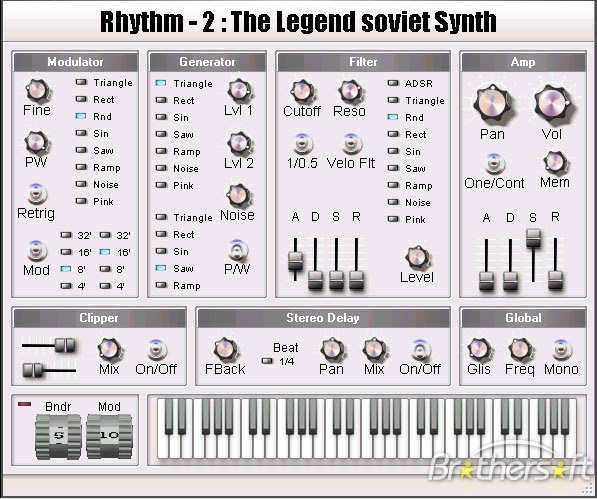Click the Amp Vol knob
The width and height of the screenshot is (597, 499).
tap(552, 104)
